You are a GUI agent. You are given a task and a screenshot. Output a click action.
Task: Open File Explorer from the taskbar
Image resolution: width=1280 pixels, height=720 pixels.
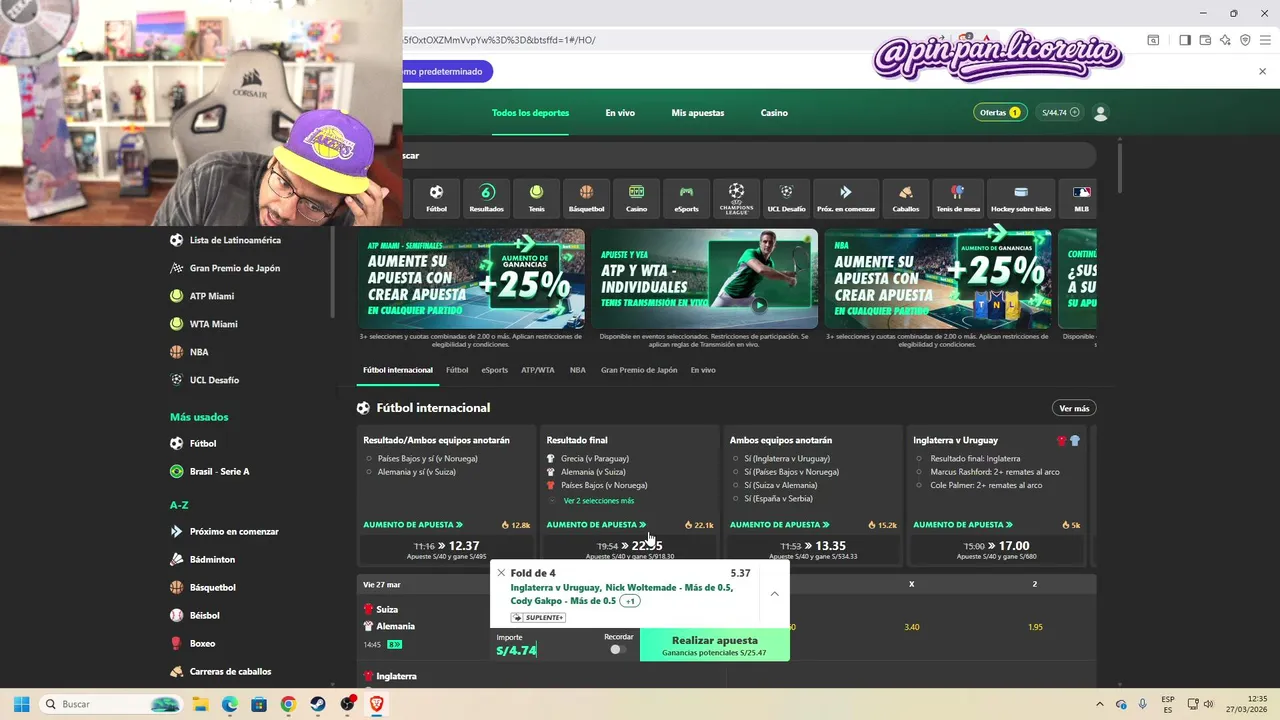click(x=199, y=704)
